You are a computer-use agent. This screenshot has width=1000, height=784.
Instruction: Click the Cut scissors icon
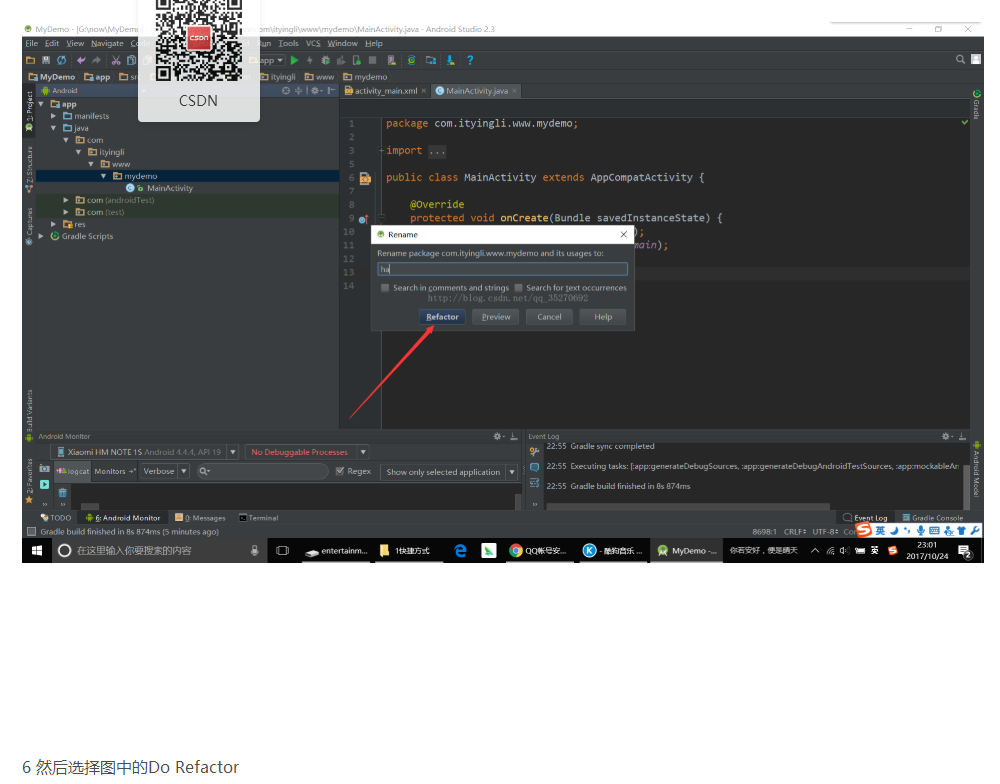coord(116,60)
